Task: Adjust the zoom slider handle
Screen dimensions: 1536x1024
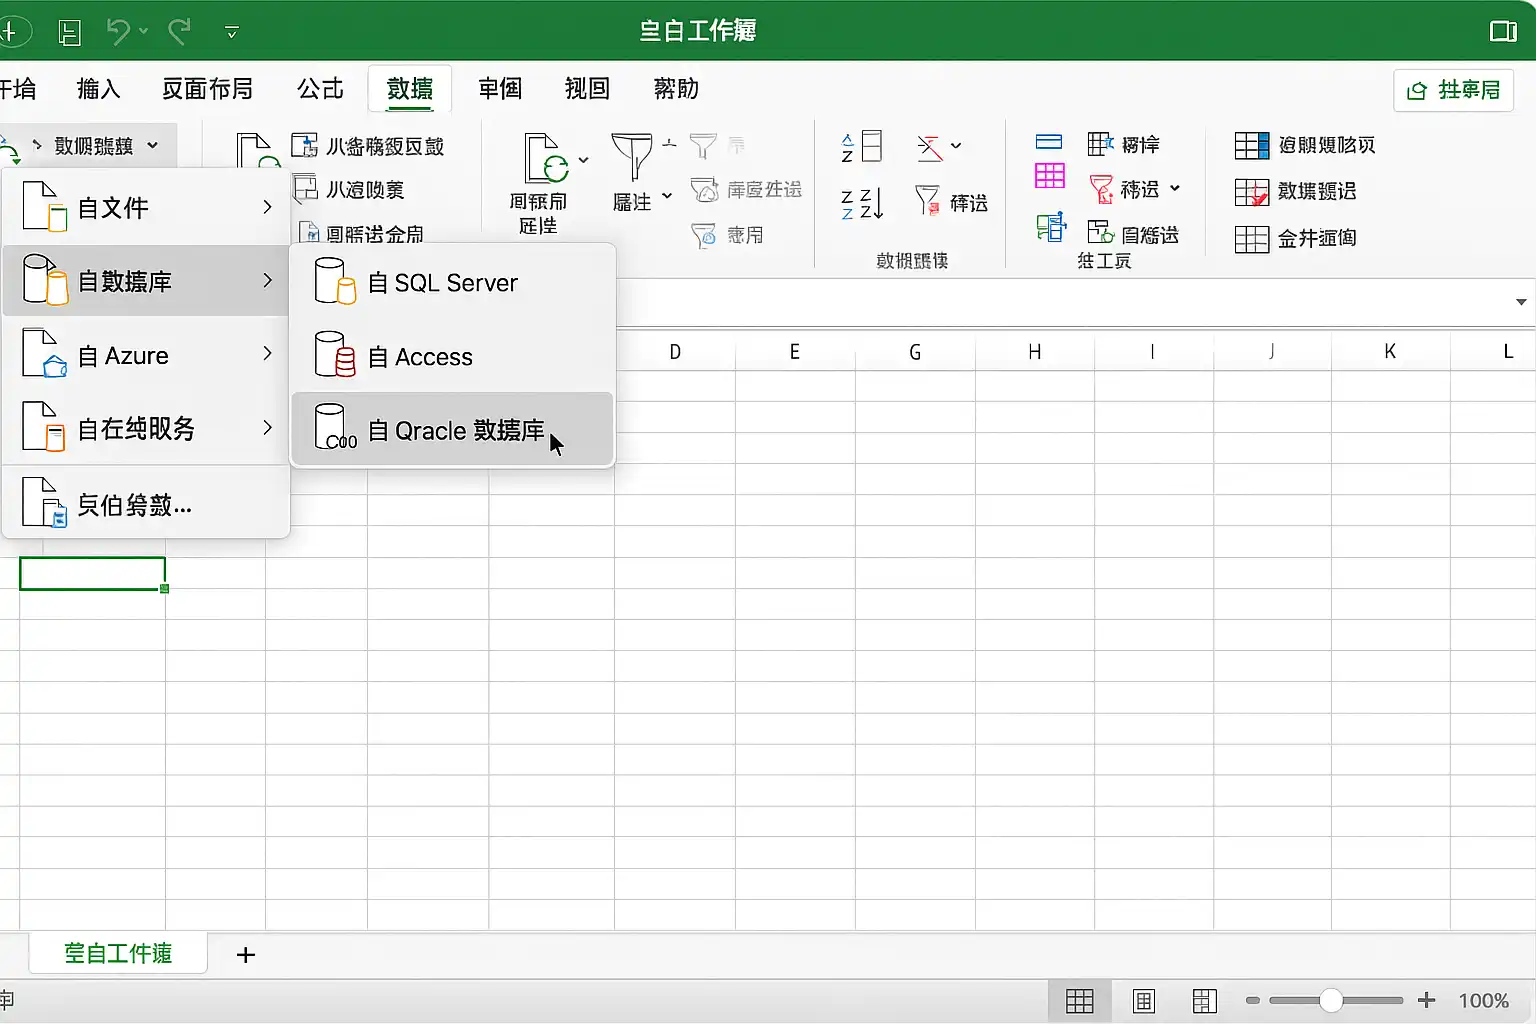Action: coord(1330,1000)
